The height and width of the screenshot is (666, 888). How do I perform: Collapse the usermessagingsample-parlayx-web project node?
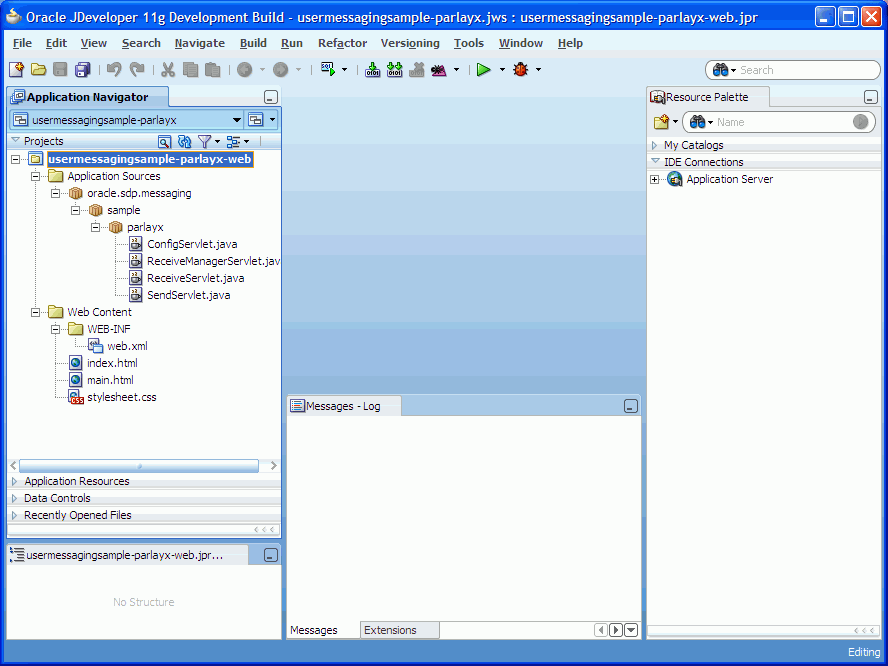point(16,159)
